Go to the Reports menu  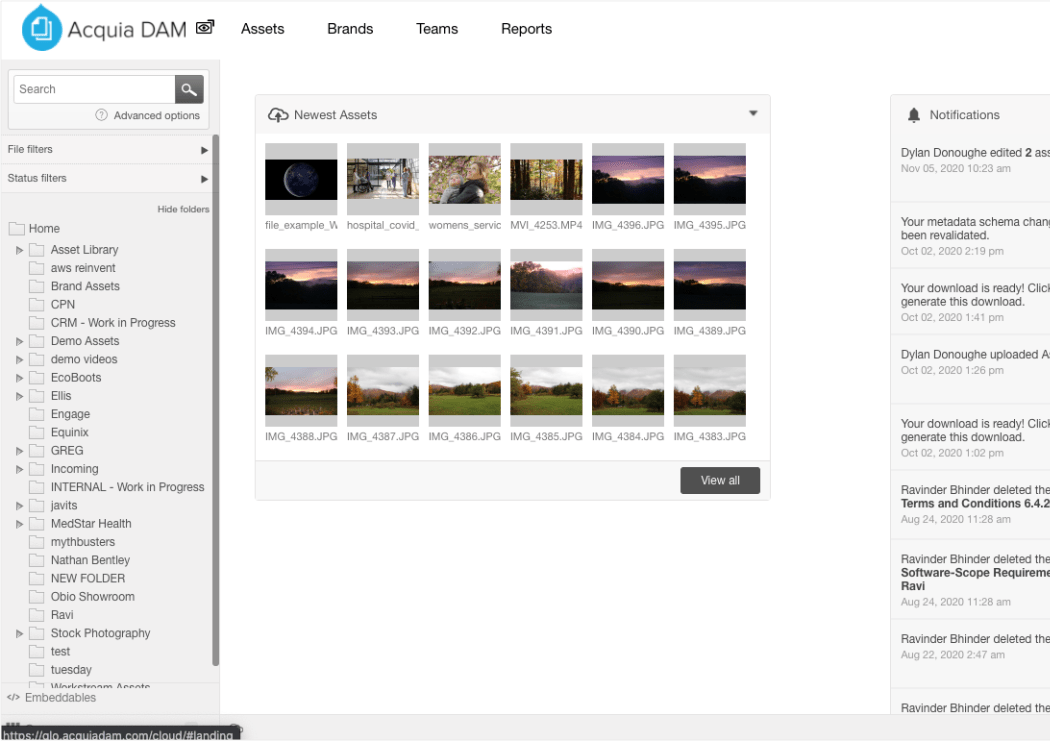526,29
